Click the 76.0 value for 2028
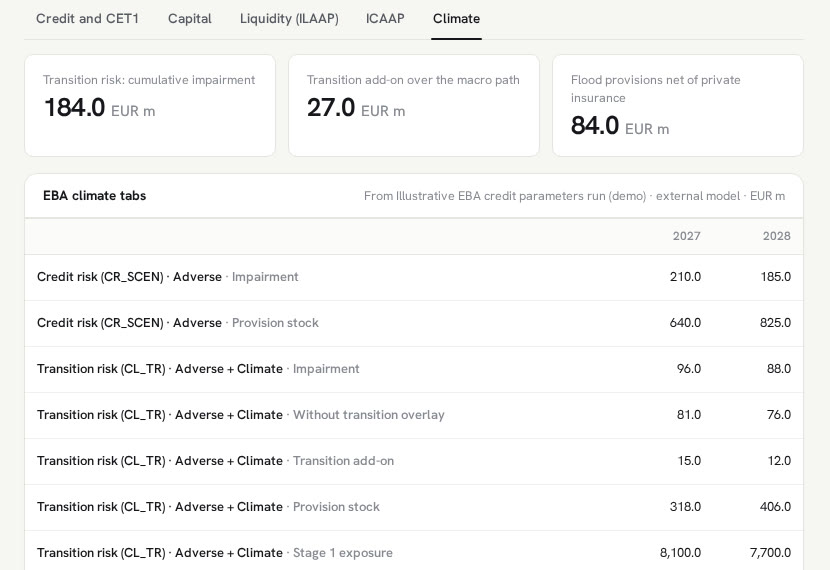 779,415
